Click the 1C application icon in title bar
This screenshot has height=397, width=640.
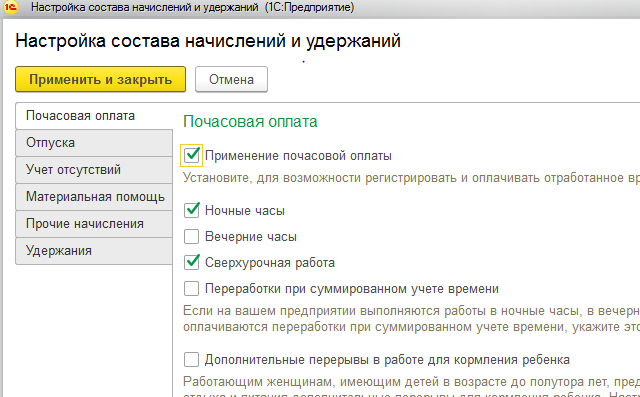coord(11,7)
